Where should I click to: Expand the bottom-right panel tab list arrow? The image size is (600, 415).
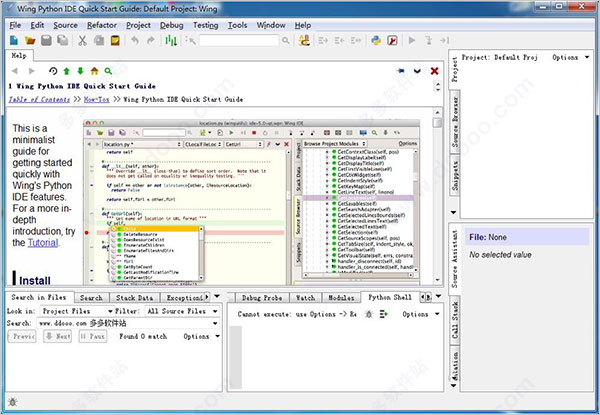click(439, 296)
